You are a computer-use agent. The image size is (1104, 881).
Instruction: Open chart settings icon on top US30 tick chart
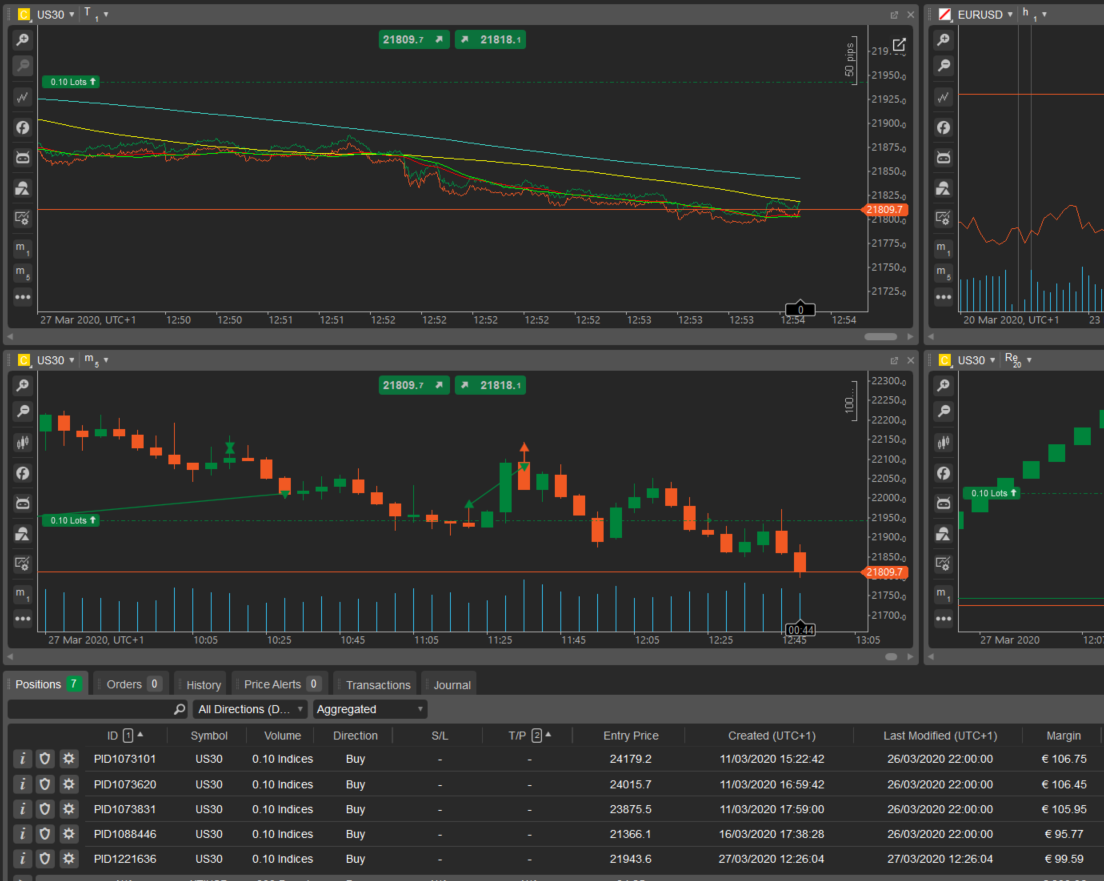pyautogui.click(x=23, y=218)
